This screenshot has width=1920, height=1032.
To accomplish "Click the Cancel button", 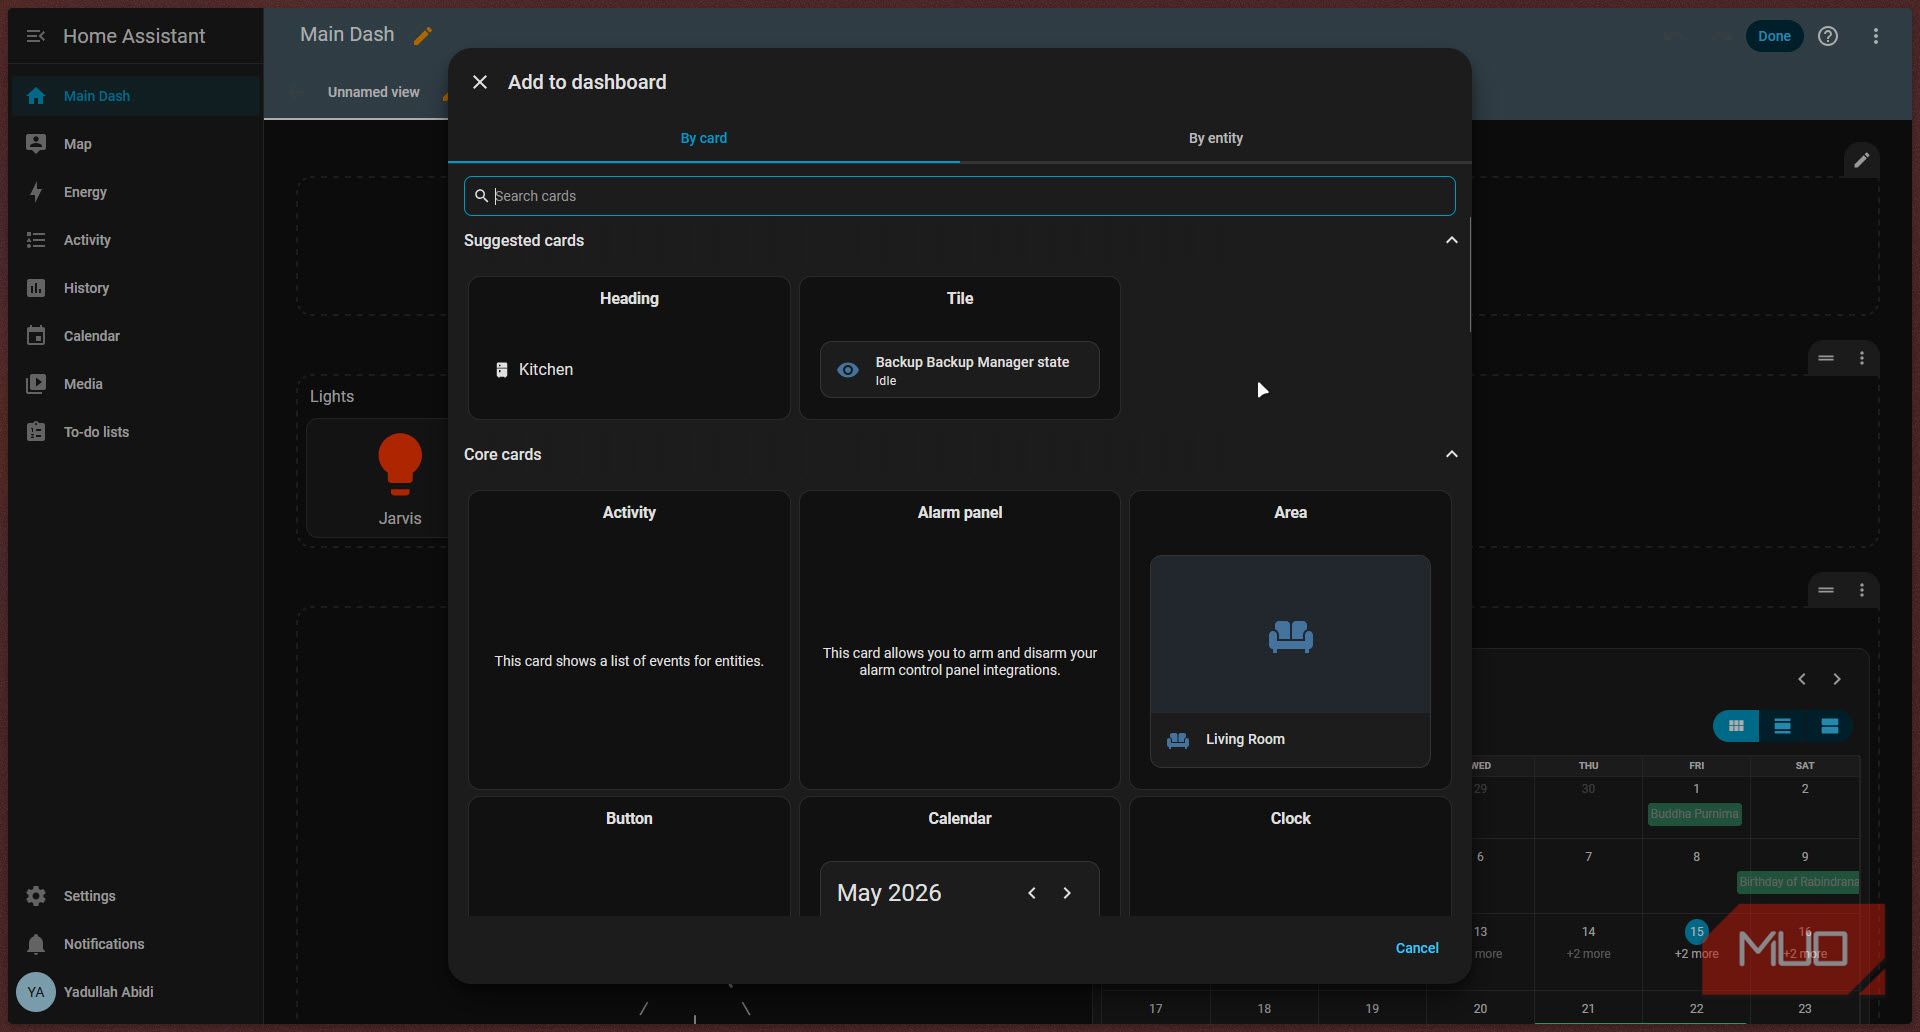I will pyautogui.click(x=1417, y=948).
